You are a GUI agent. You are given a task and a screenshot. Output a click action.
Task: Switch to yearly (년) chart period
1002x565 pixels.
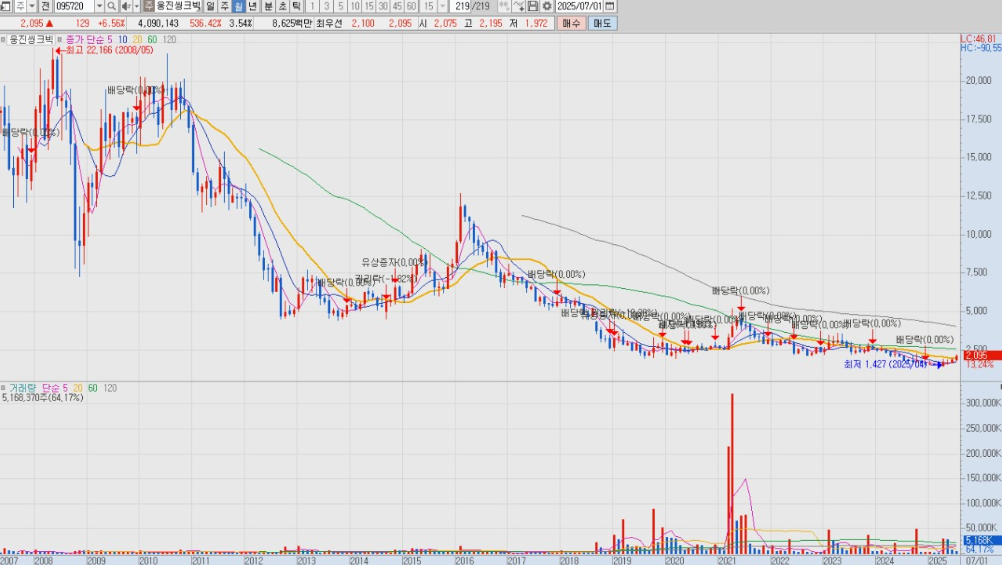pyautogui.click(x=253, y=6)
